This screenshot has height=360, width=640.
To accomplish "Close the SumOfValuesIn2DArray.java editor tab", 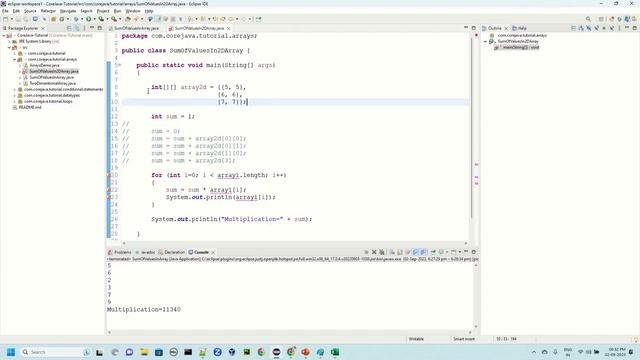I will (x=229, y=28).
